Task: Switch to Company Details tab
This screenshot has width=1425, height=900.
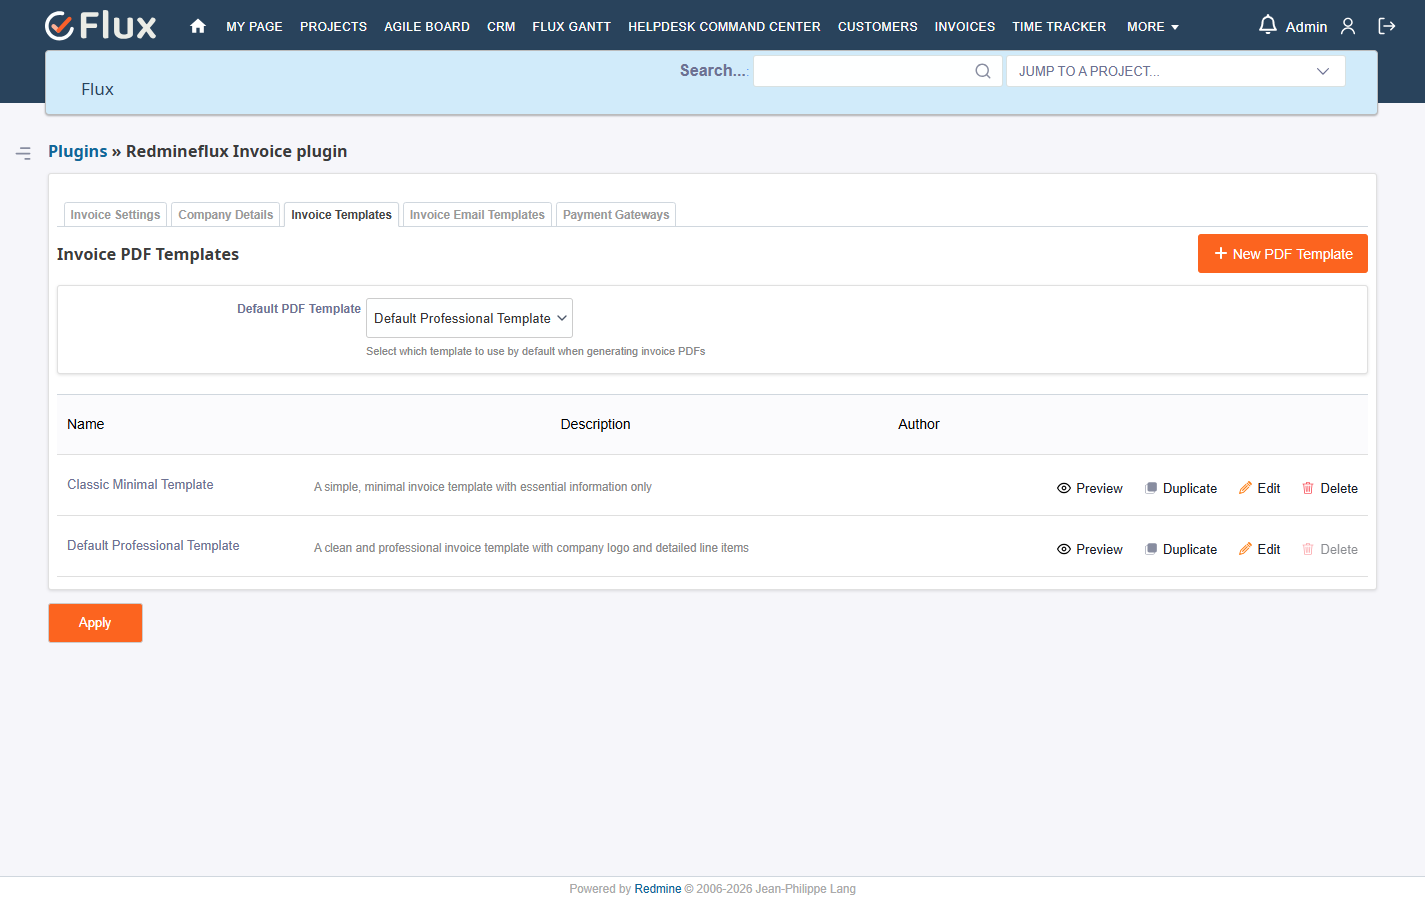Action: click(225, 215)
